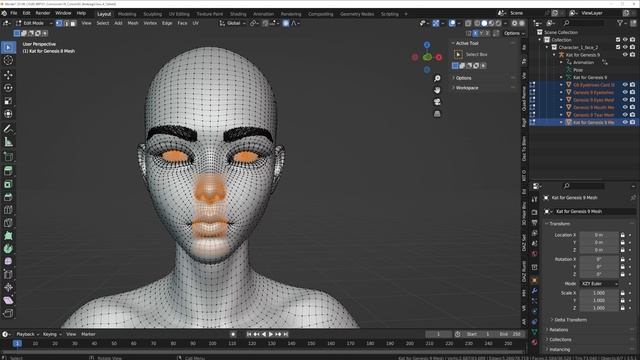Select the Extrude Region tool

8,171
